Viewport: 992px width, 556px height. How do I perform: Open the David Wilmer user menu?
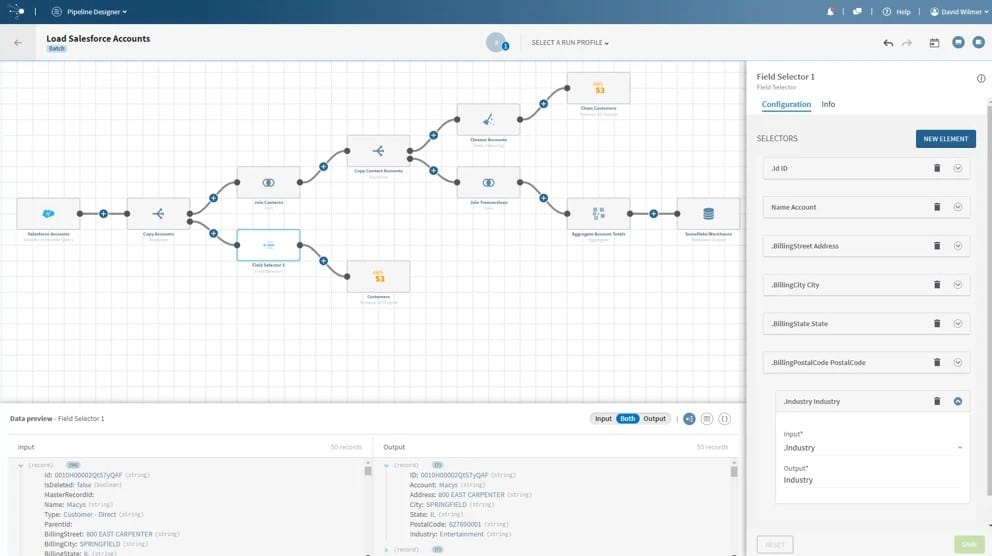pos(958,11)
